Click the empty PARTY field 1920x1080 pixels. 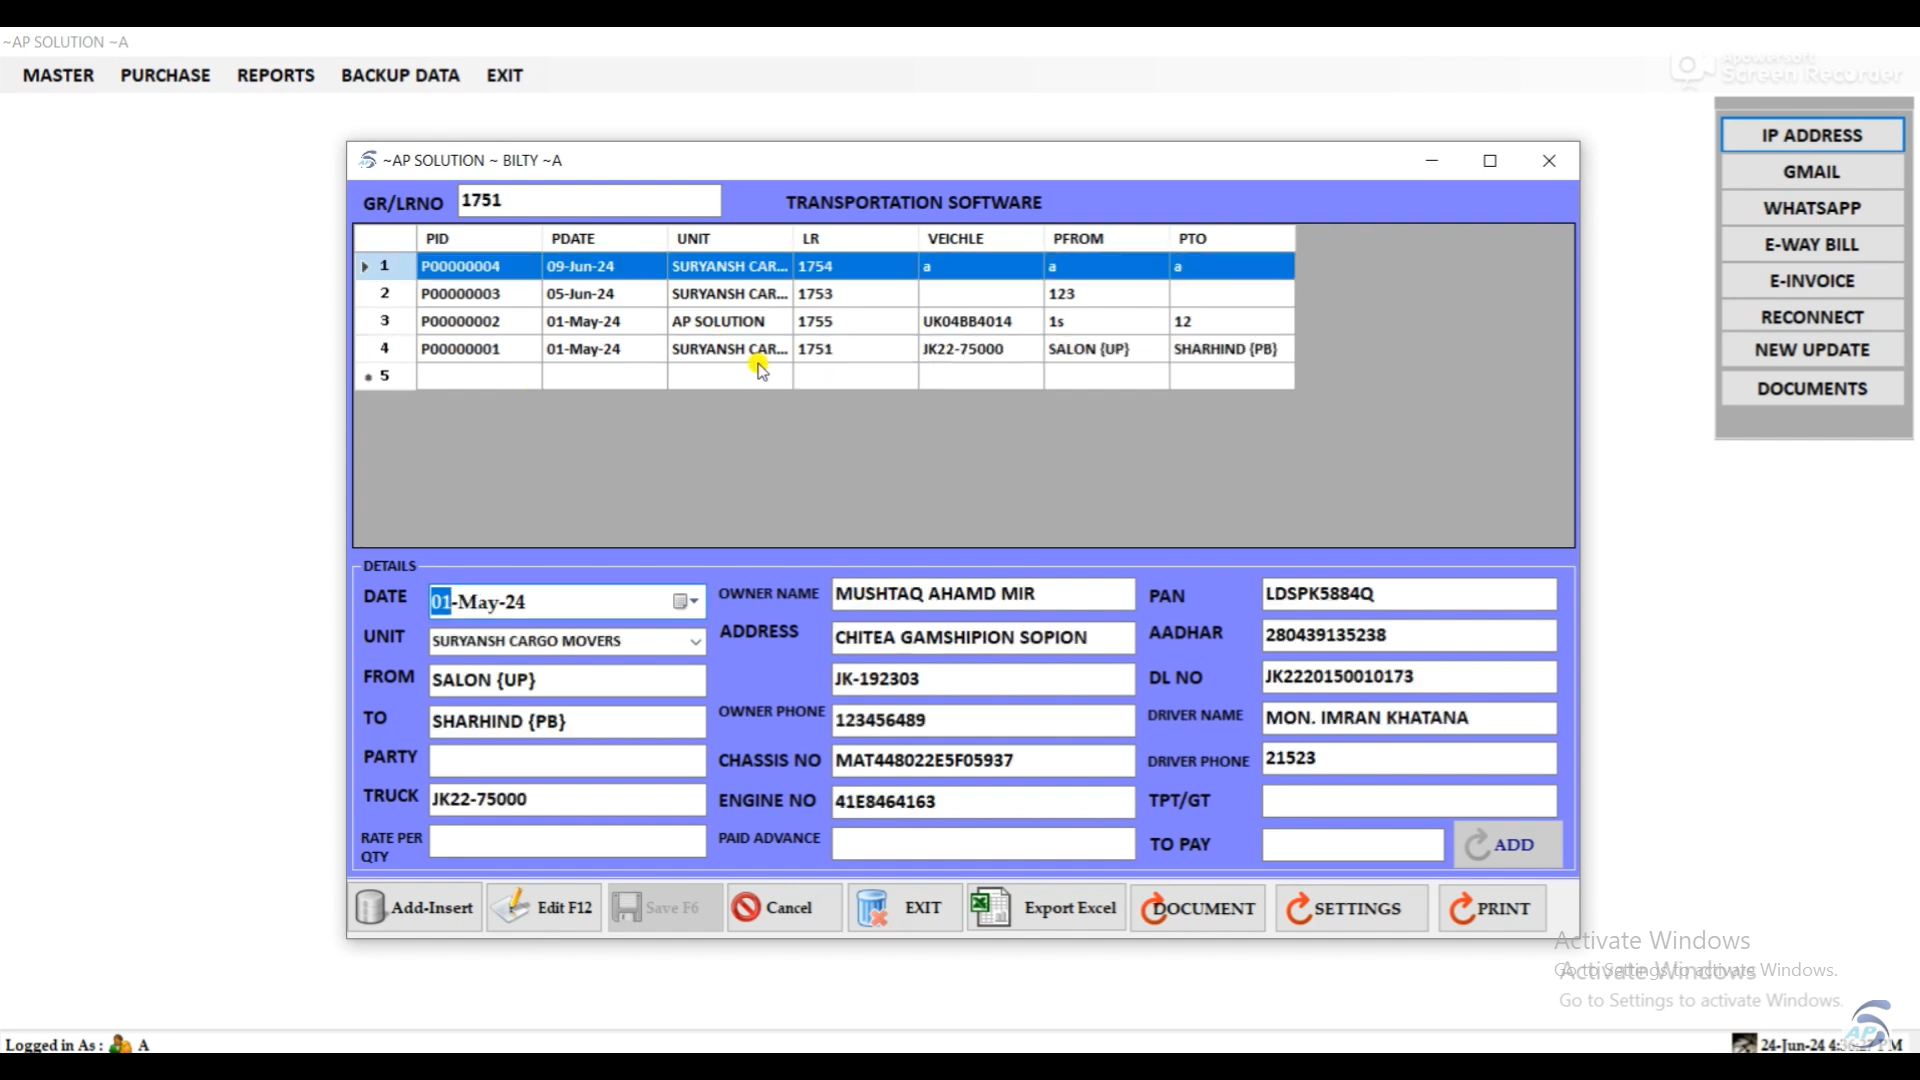coord(567,760)
